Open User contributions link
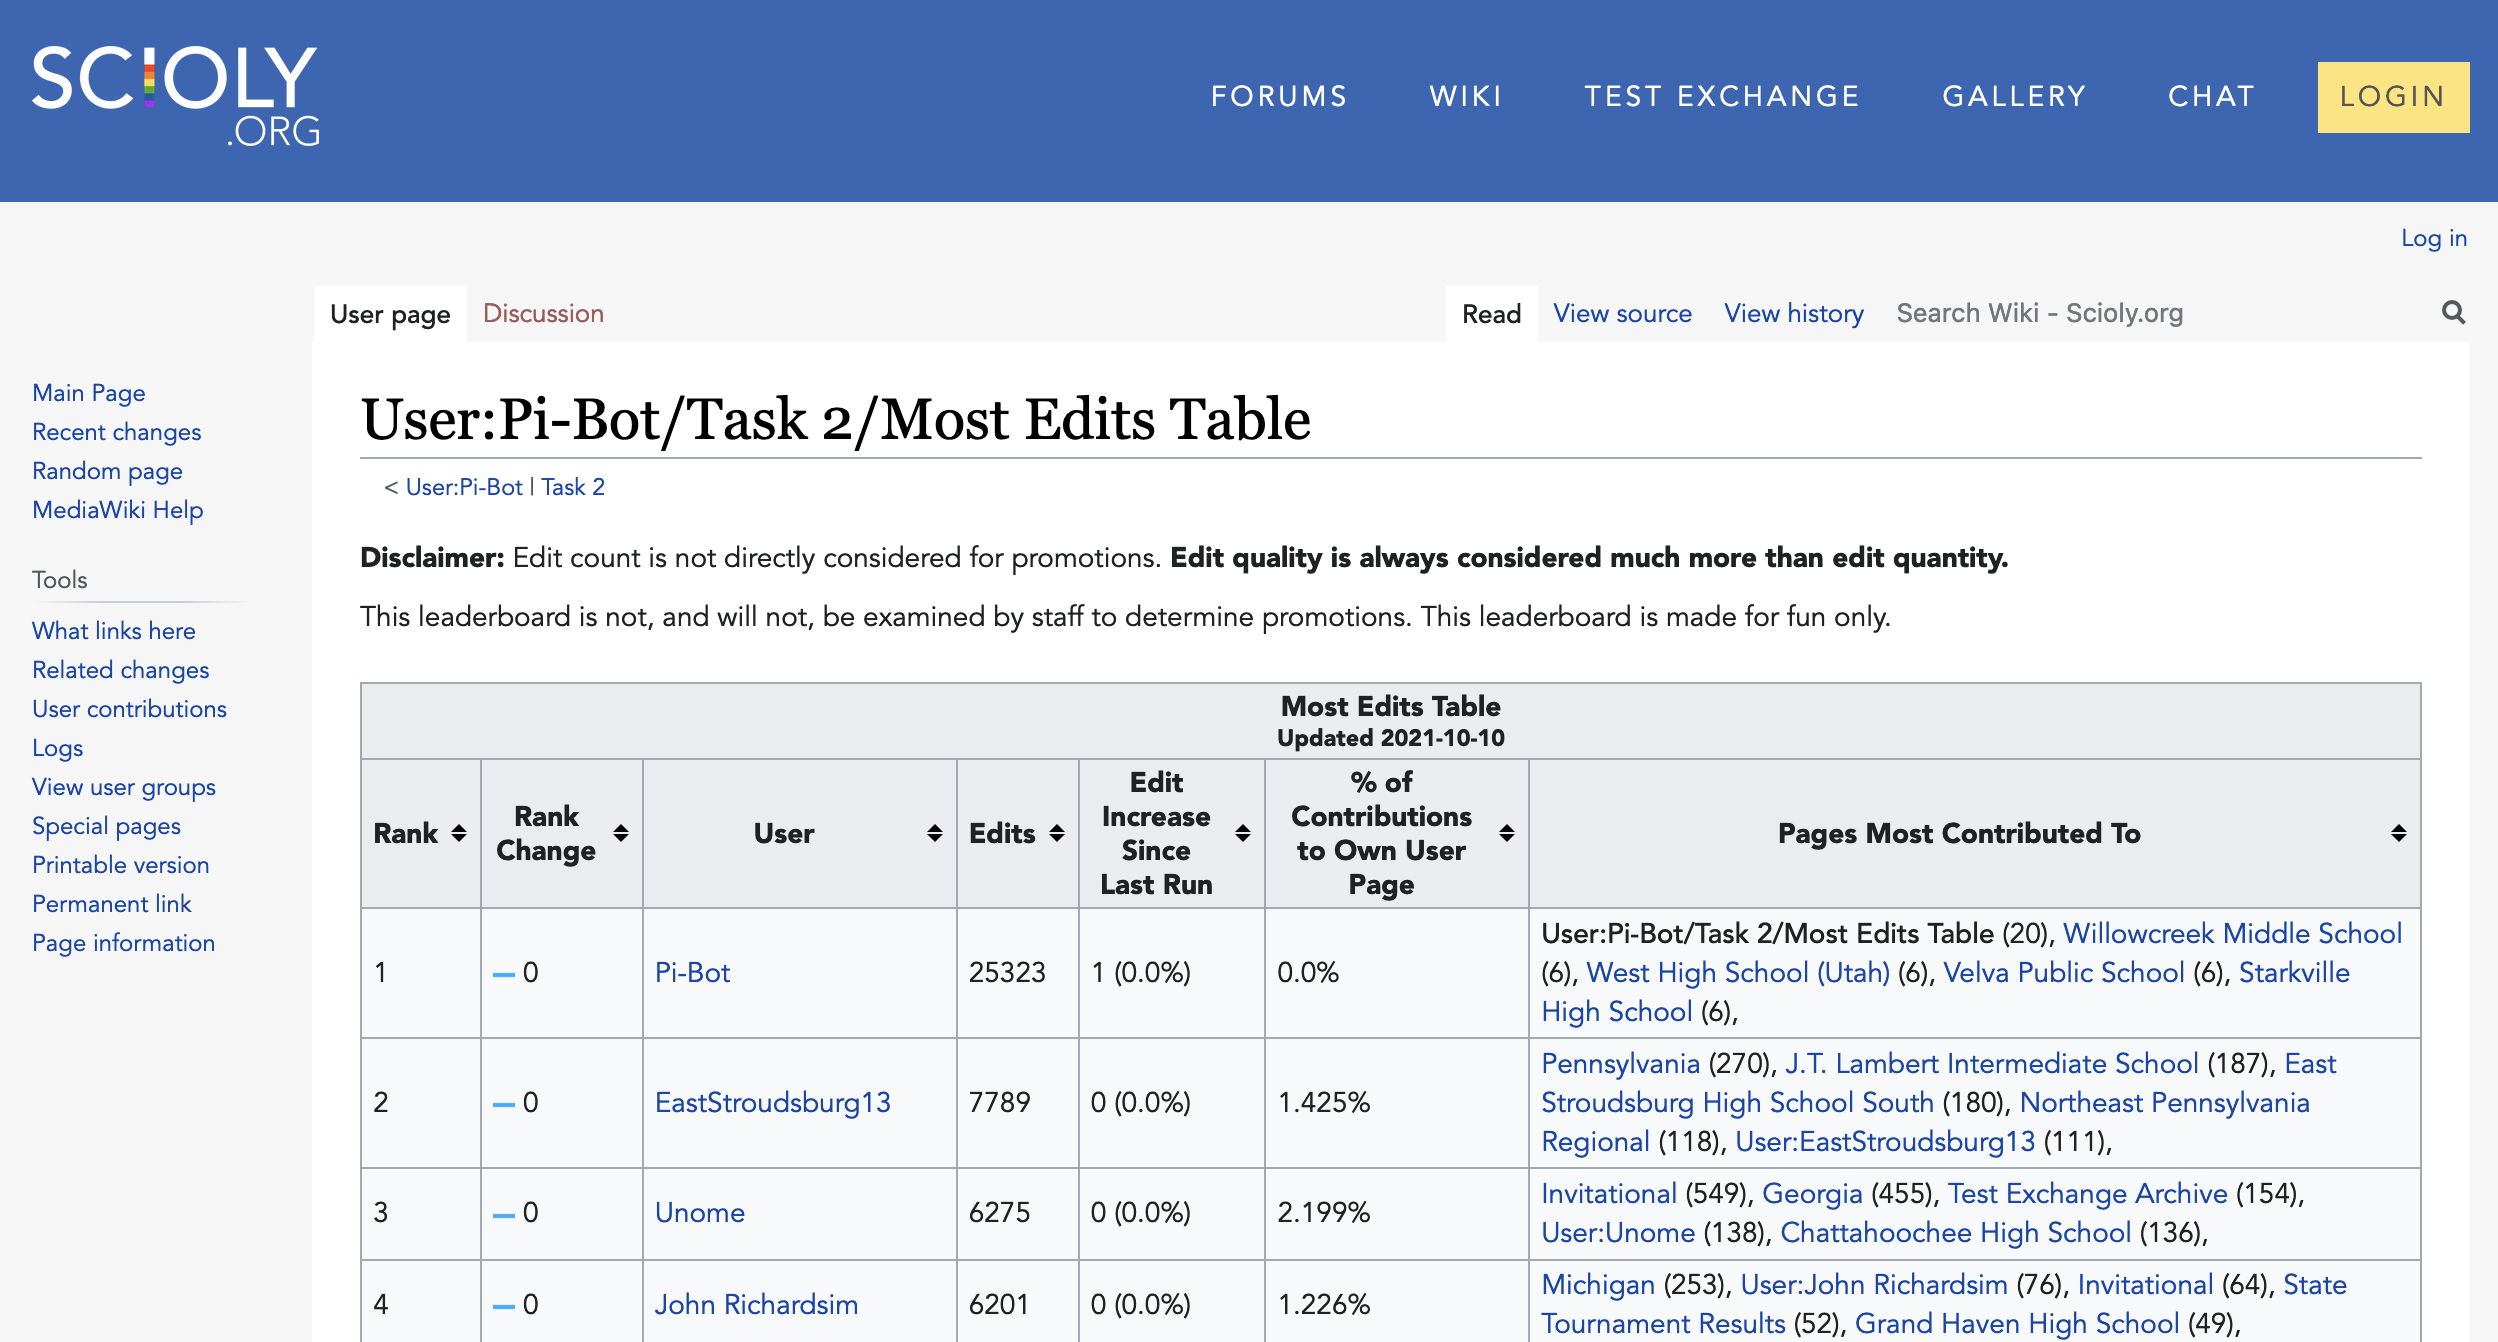Image resolution: width=2498 pixels, height=1342 pixels. (x=129, y=709)
